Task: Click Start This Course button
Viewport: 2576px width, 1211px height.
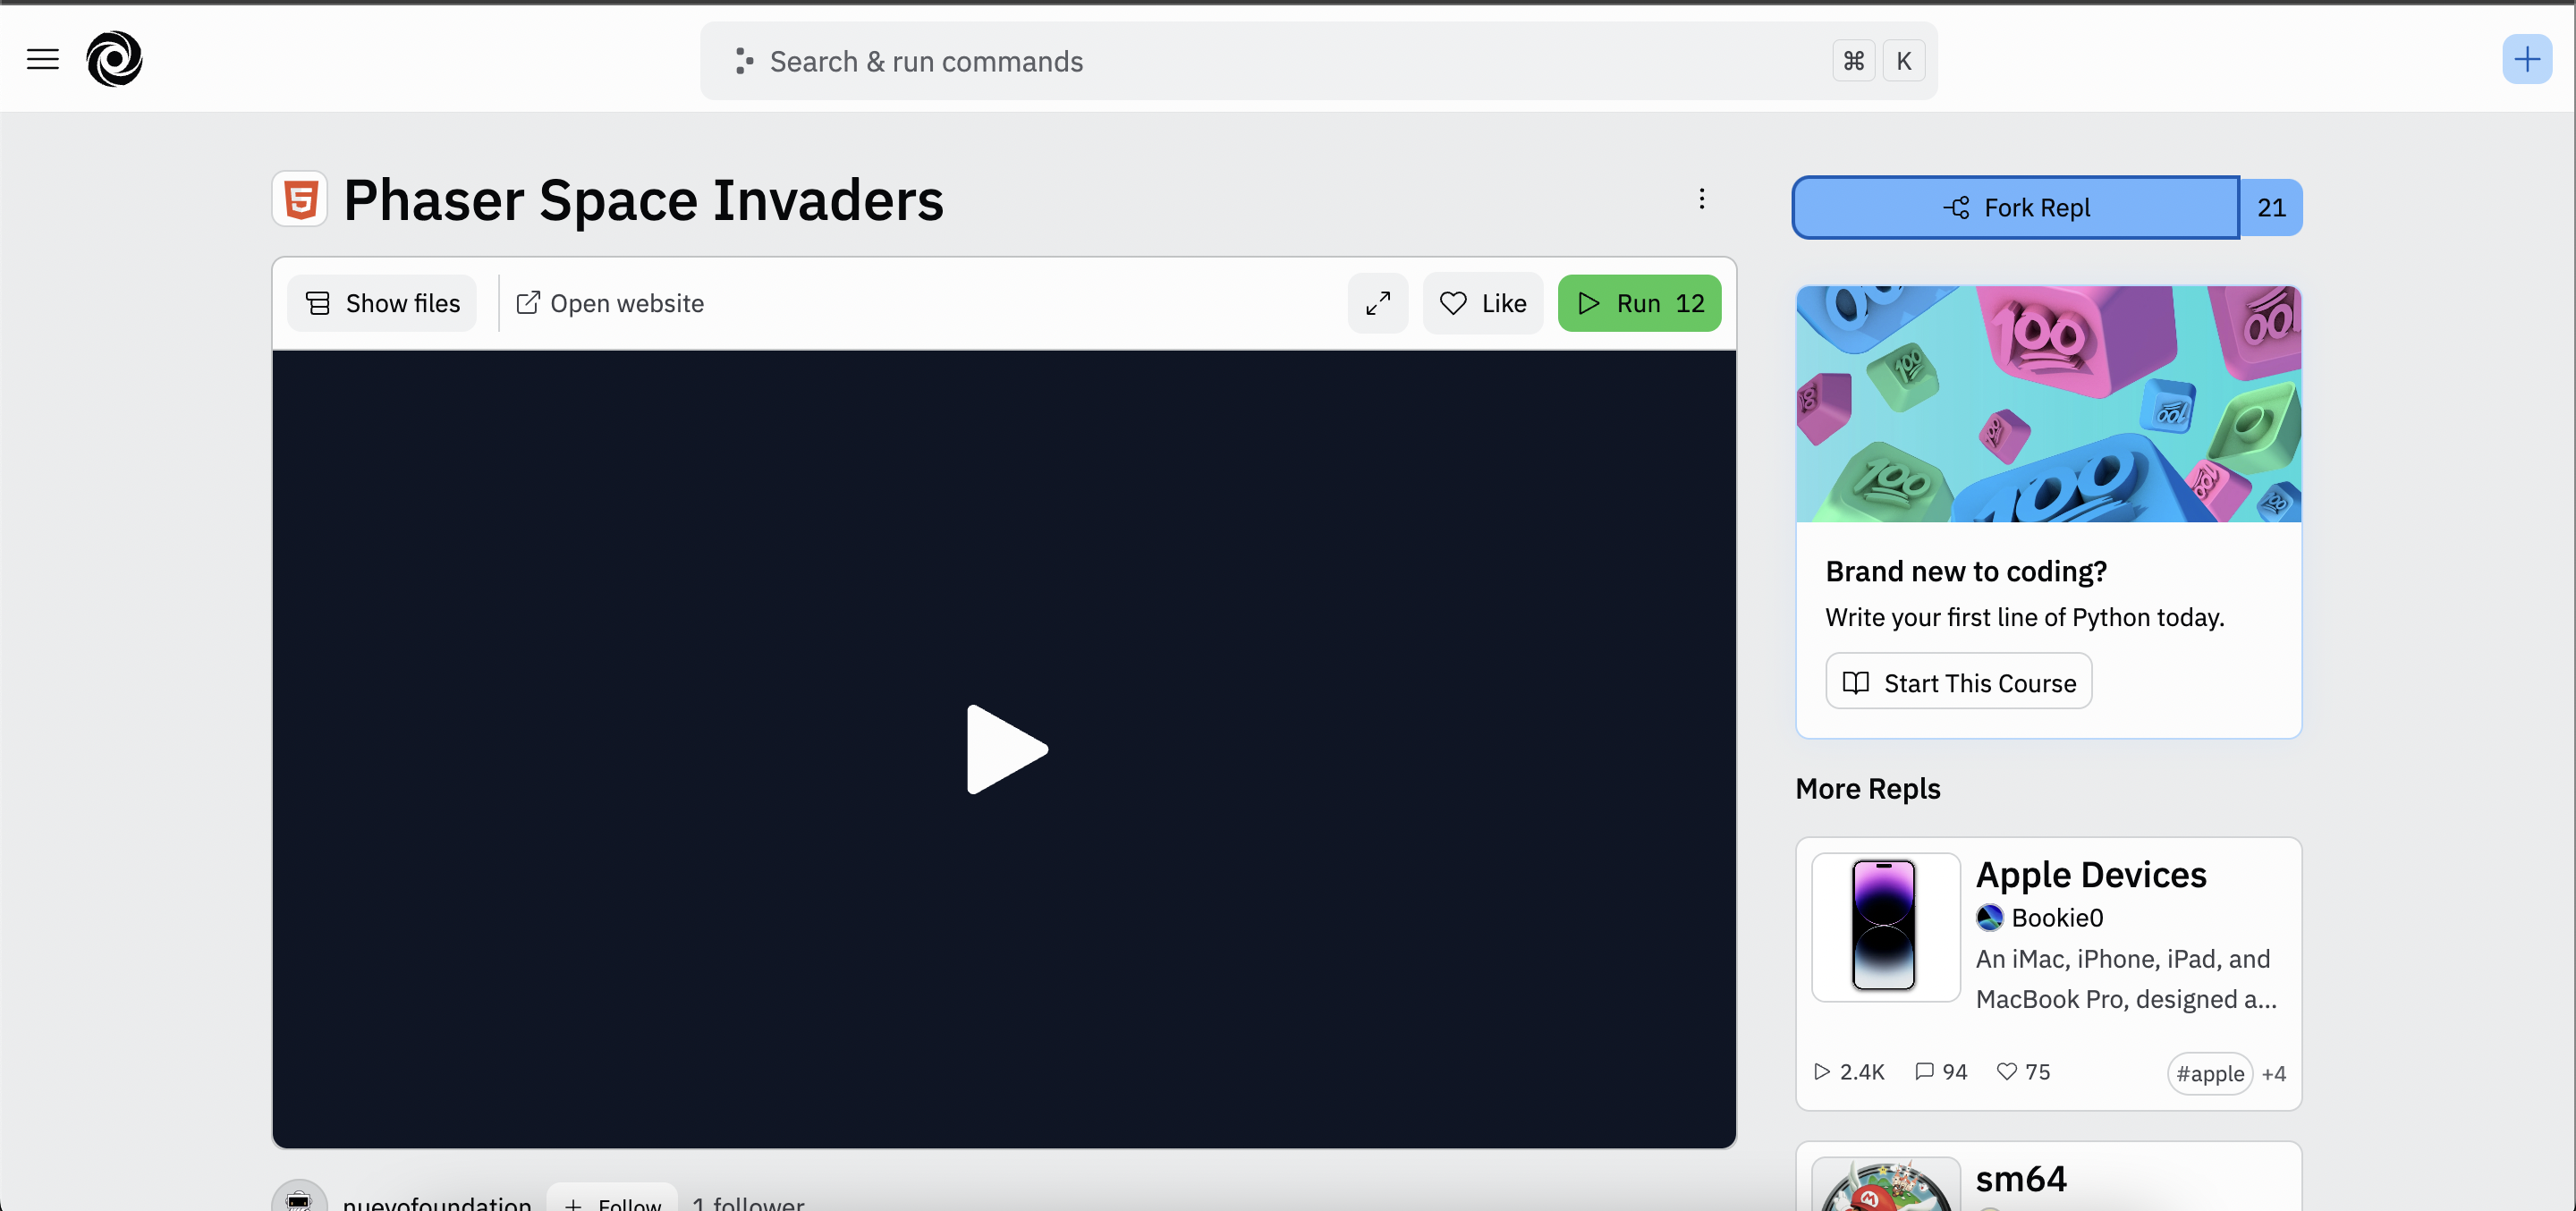Action: pos(1958,683)
